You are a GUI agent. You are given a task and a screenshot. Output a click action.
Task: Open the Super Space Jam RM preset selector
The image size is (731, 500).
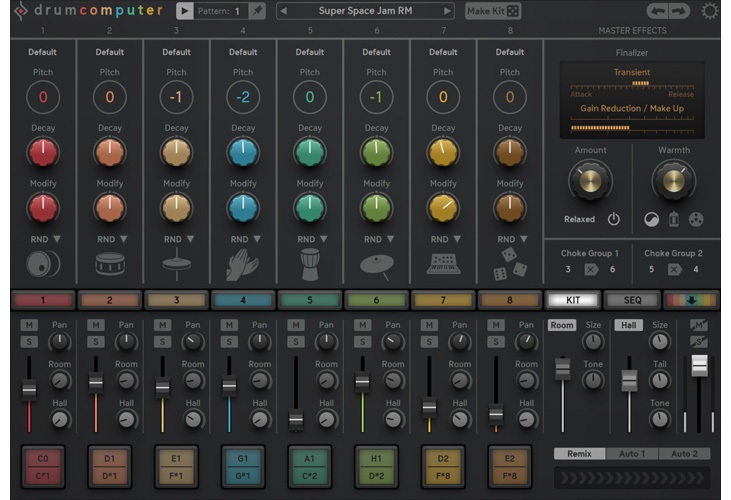click(x=364, y=11)
